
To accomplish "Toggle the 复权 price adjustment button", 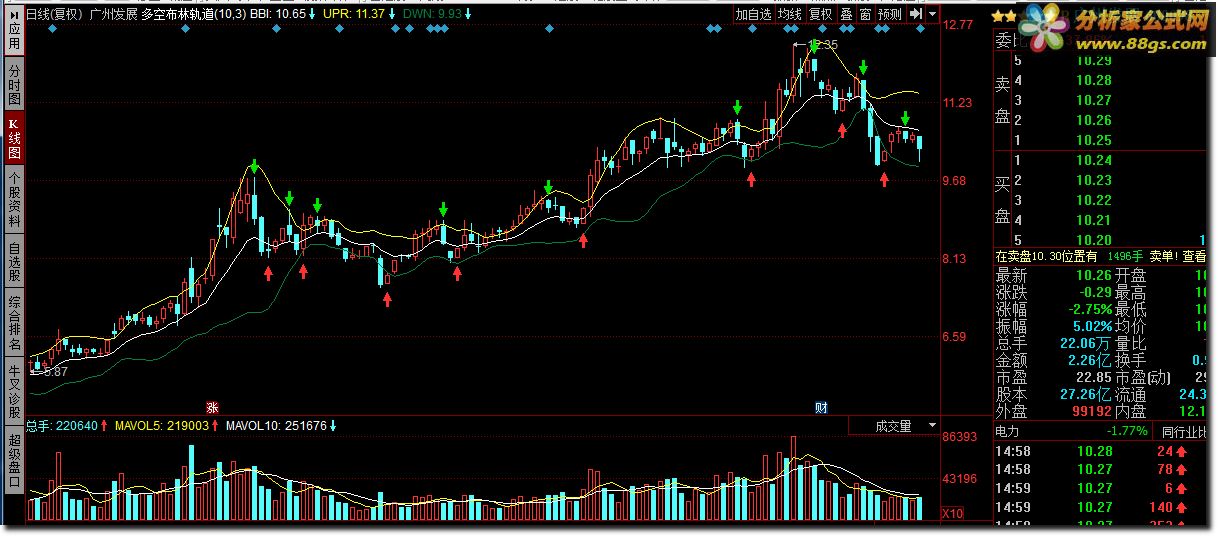I will (821, 14).
